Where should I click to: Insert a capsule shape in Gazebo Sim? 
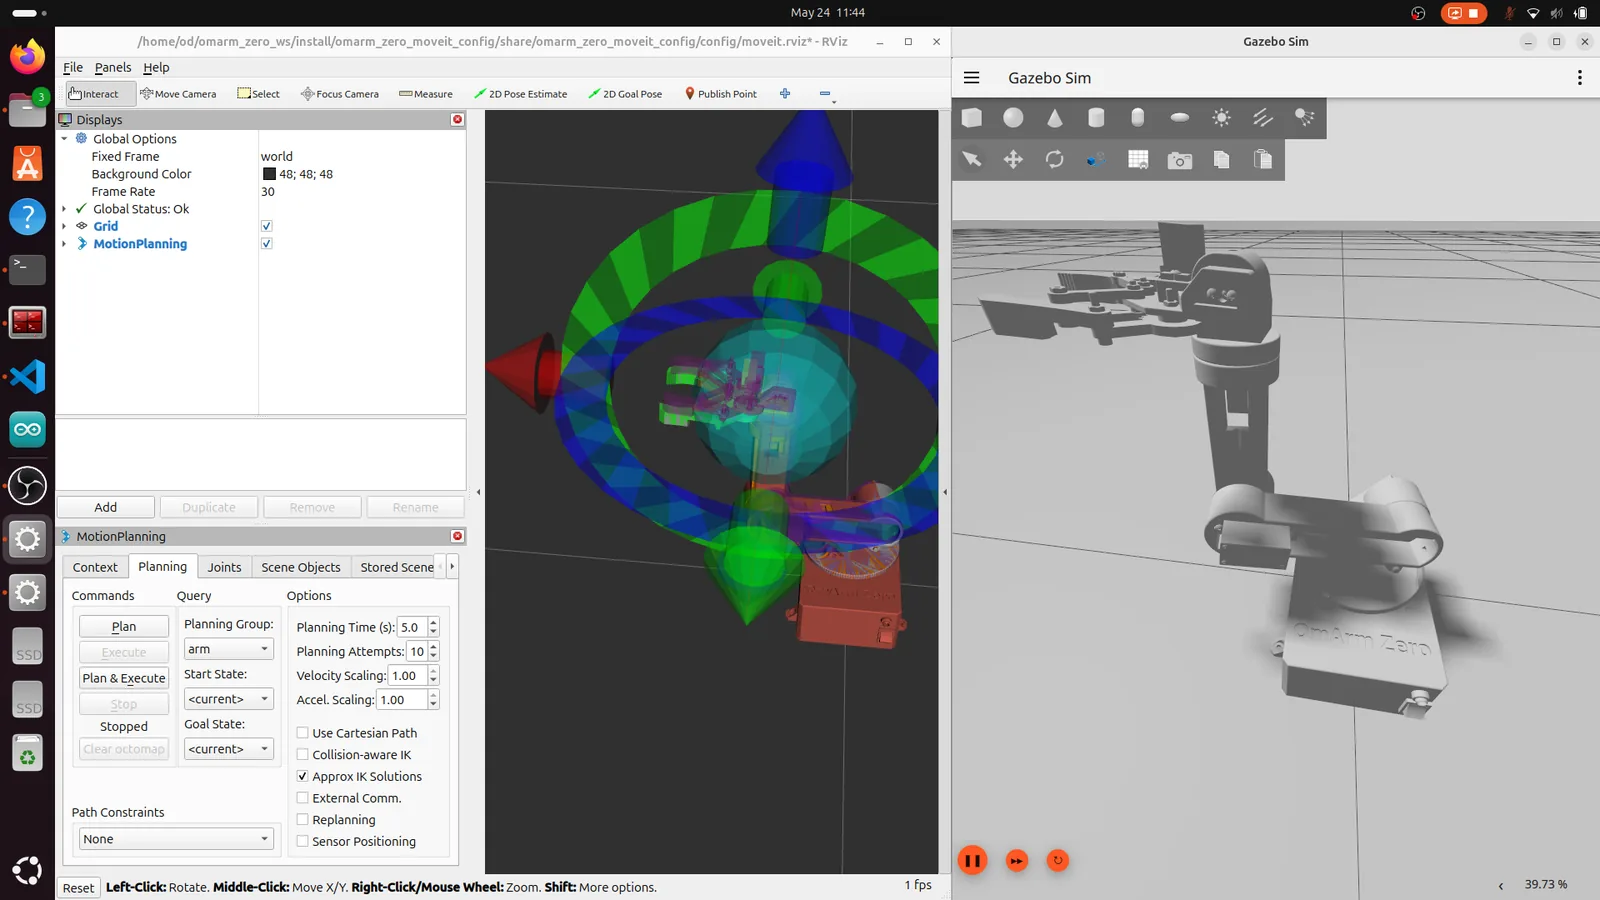tap(1138, 118)
